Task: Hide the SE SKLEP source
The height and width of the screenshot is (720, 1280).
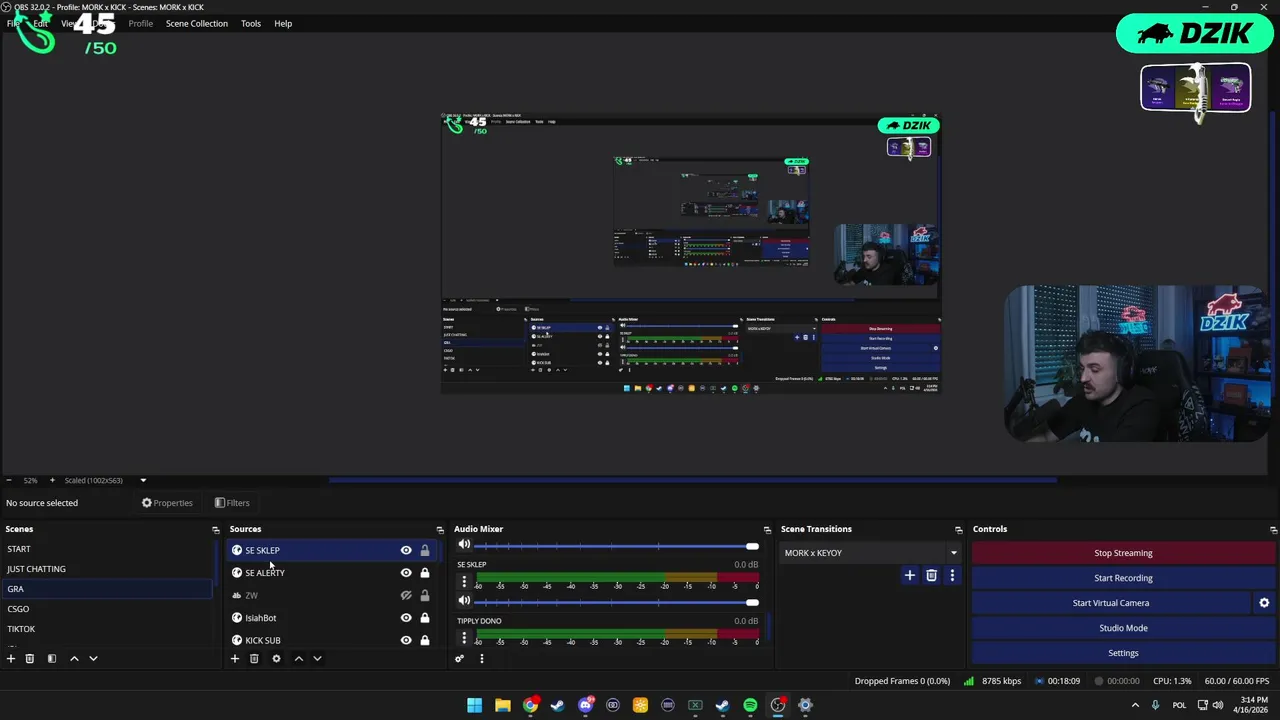Action: 406,550
